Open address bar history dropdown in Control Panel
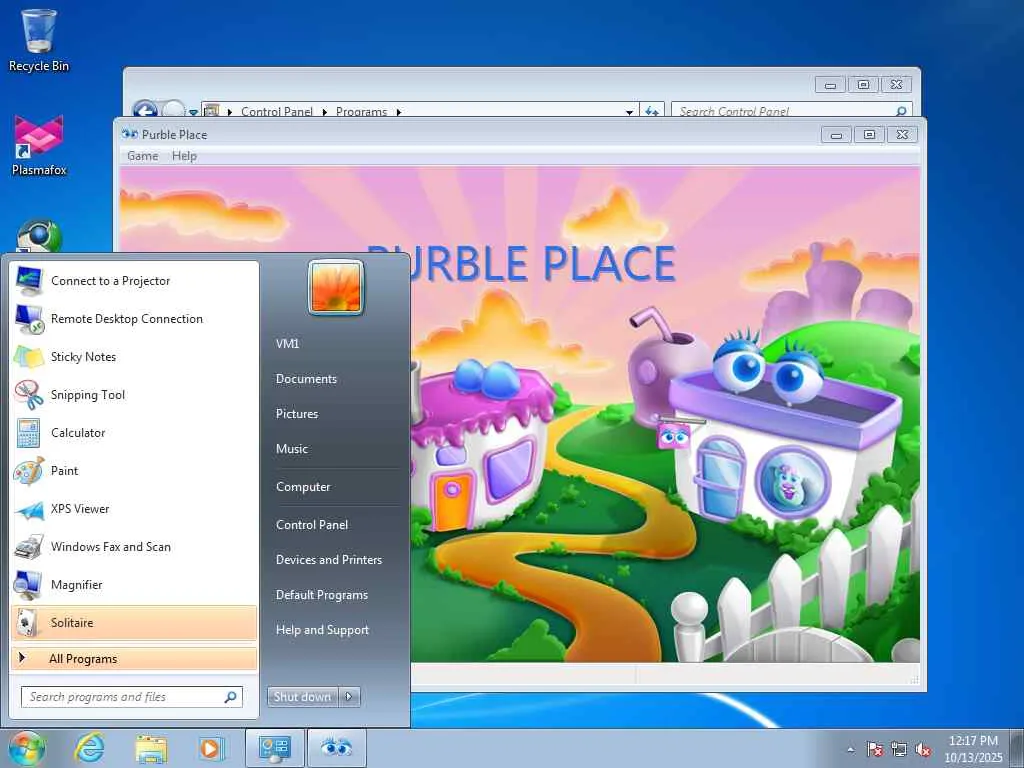The height and width of the screenshot is (768, 1024). 629,112
